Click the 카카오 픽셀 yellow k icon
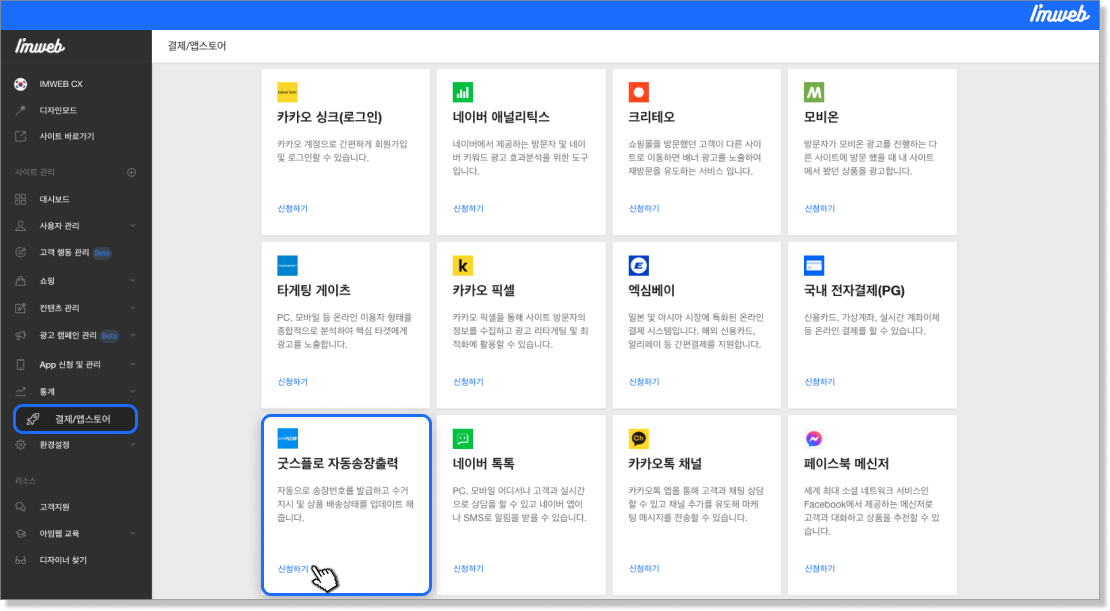This screenshot has height=611, width=1110. click(463, 265)
